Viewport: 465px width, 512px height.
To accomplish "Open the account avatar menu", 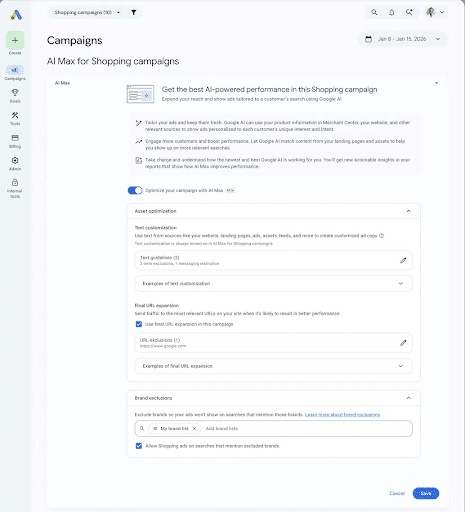I will (x=431, y=12).
